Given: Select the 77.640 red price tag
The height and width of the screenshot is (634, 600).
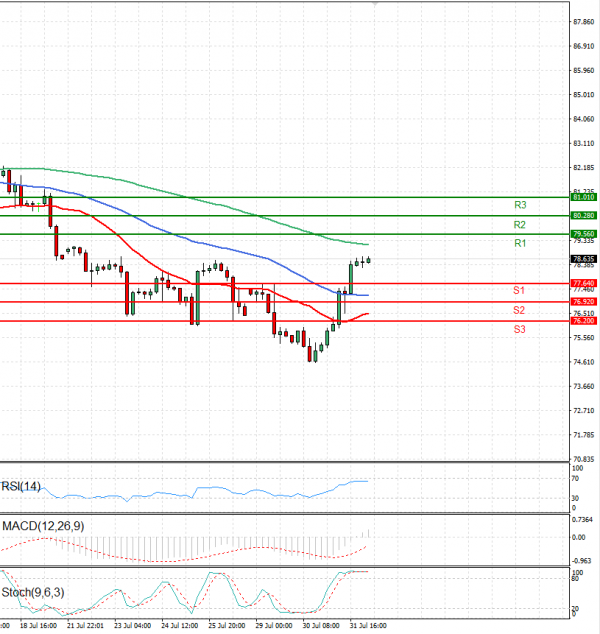Looking at the screenshot, I should pyautogui.click(x=583, y=283).
